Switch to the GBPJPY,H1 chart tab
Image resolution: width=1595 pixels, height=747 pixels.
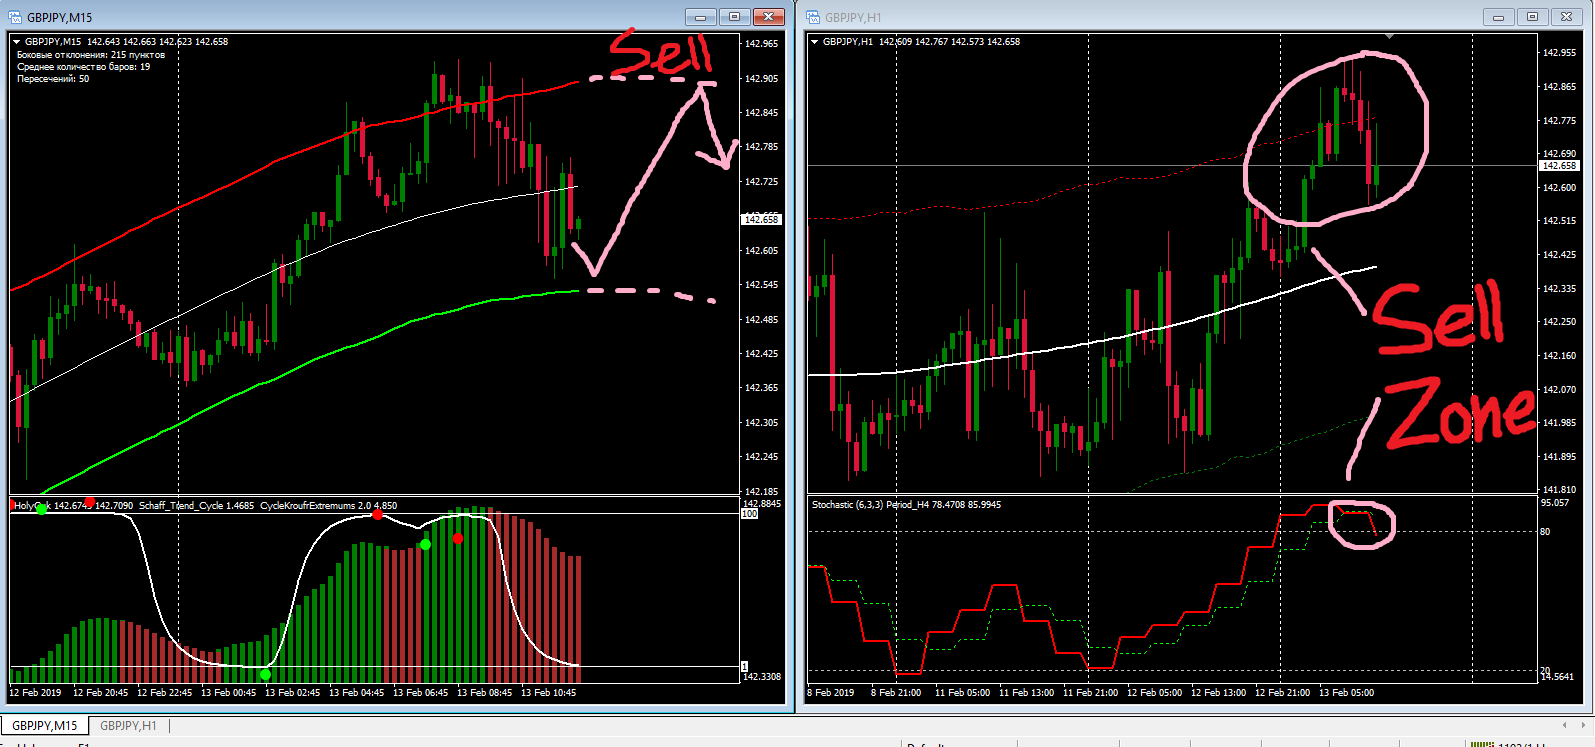coord(128,725)
